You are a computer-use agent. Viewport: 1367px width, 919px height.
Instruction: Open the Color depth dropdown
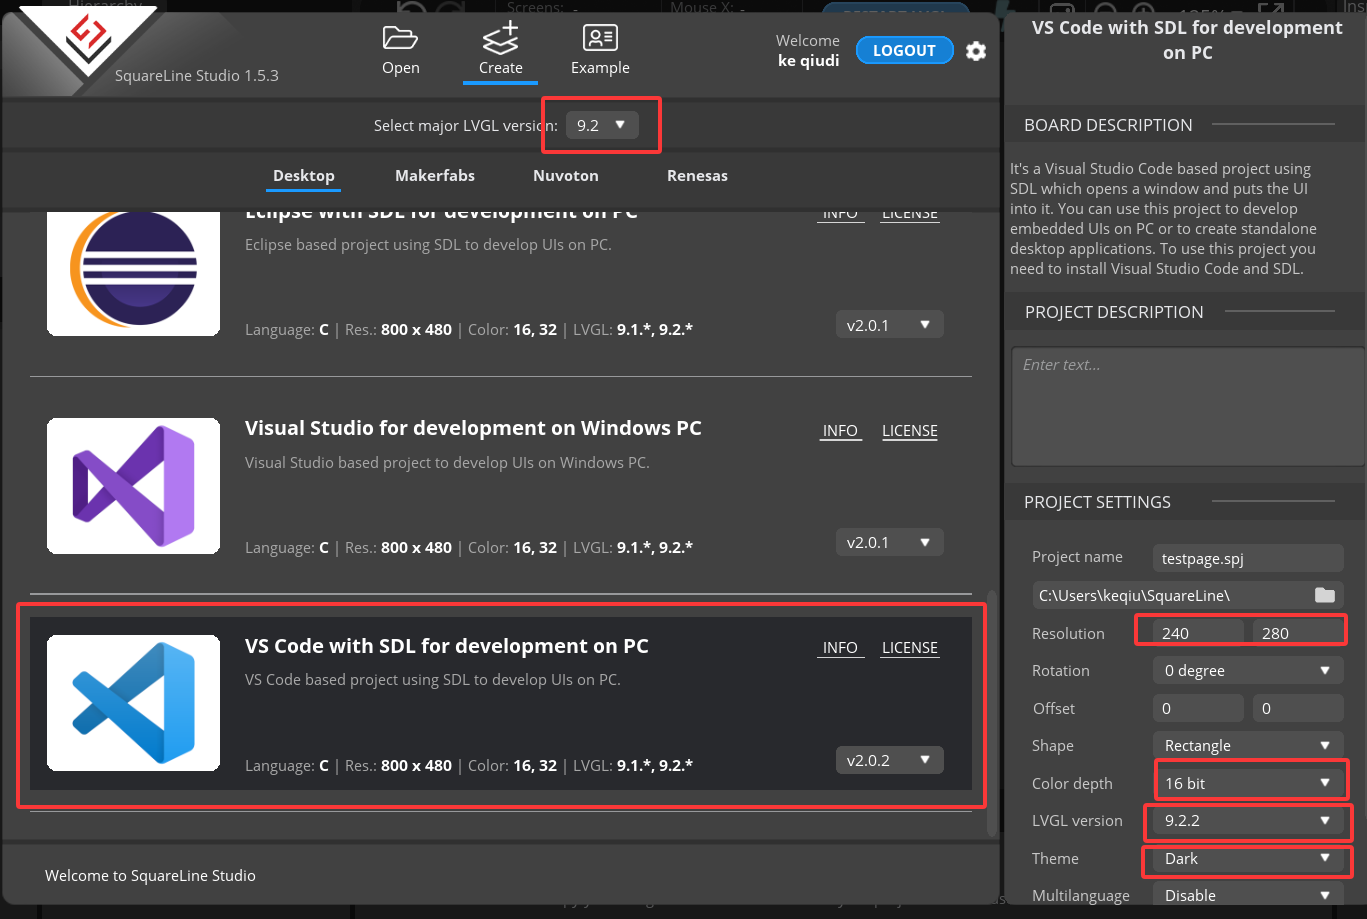tap(1247, 783)
